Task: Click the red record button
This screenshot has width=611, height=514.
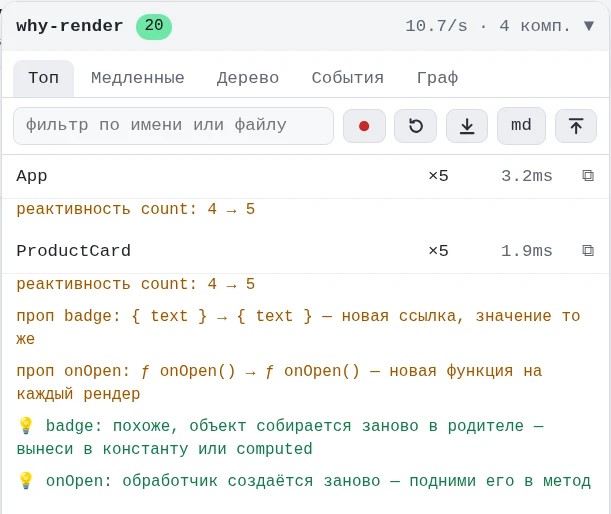Action: 364,126
